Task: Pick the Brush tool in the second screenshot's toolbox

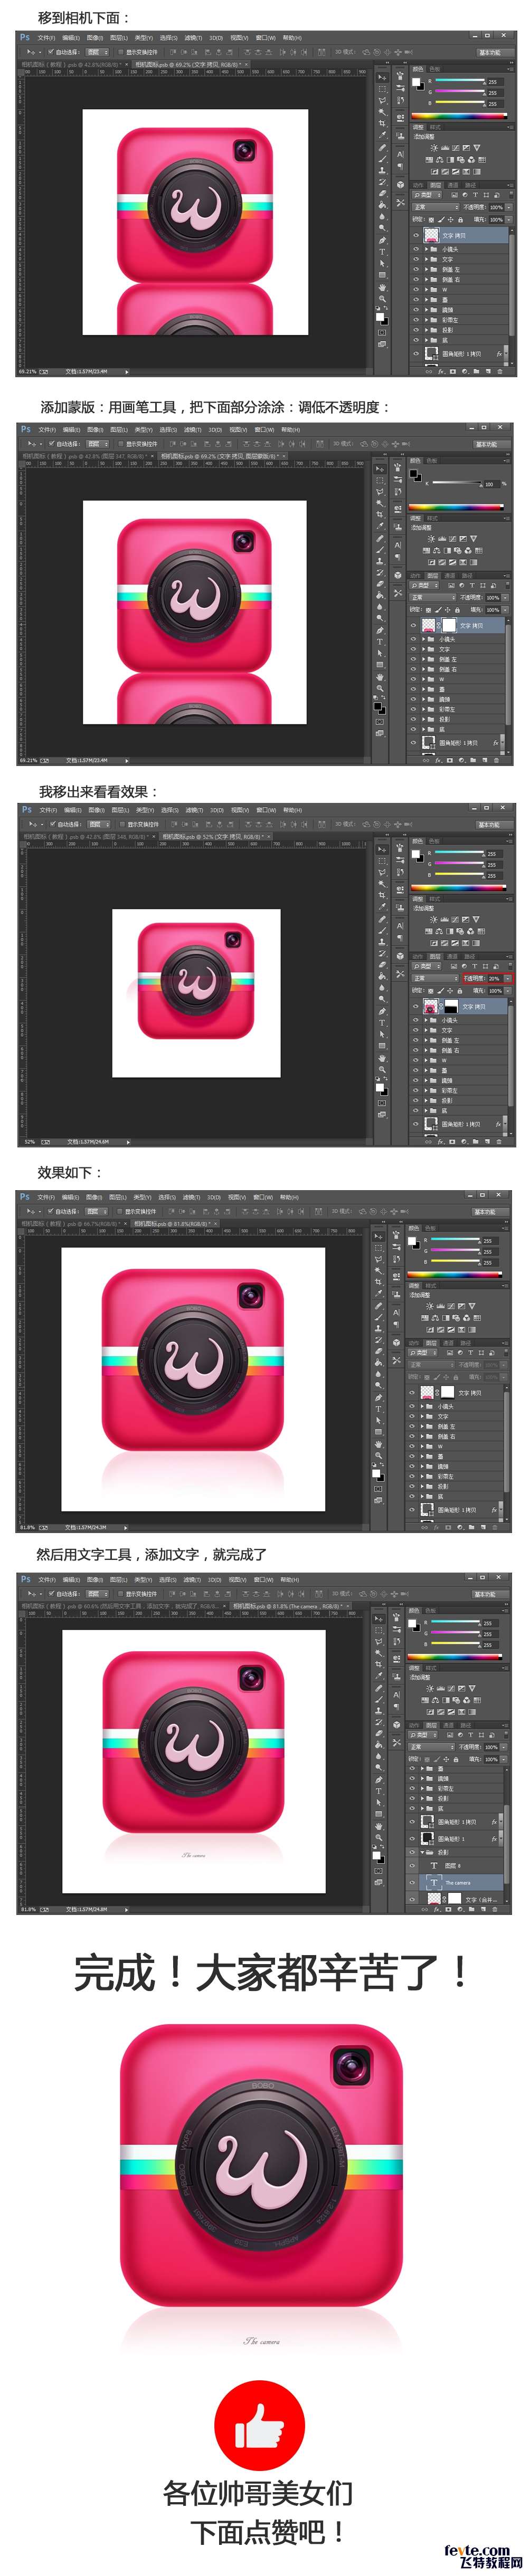Action: (x=380, y=548)
